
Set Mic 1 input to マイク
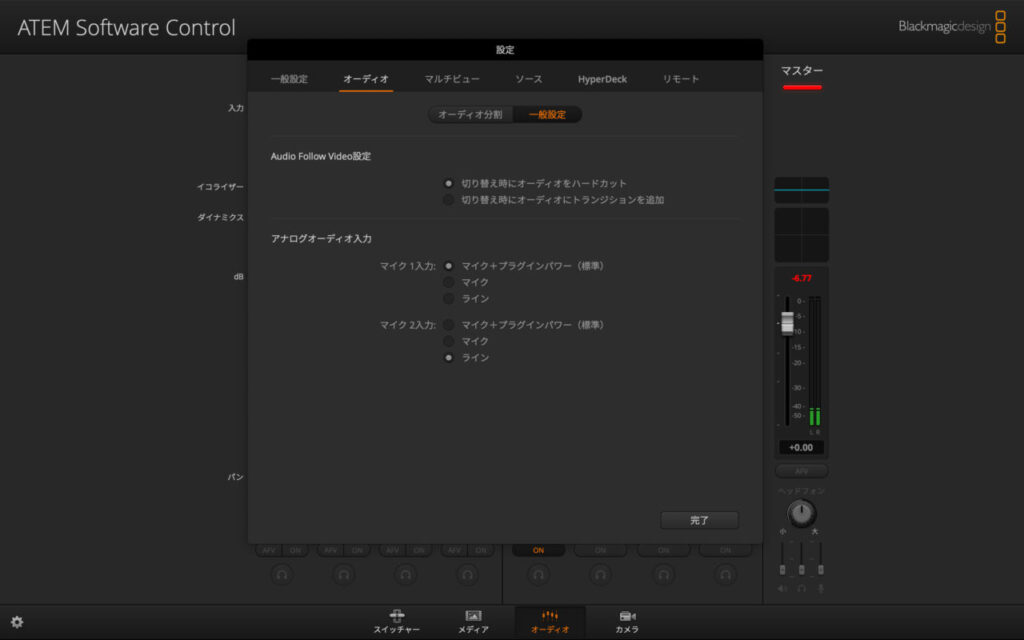tap(448, 282)
